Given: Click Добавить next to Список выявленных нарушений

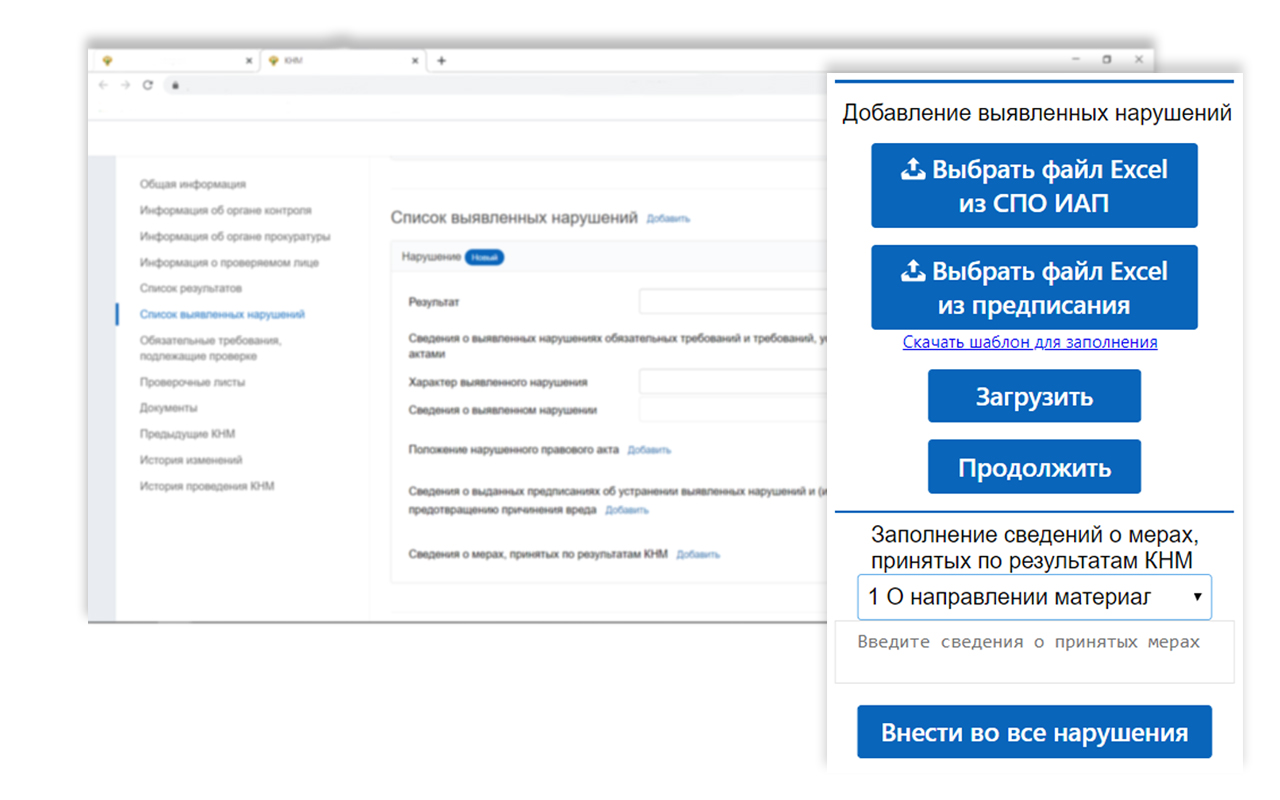Looking at the screenshot, I should tap(668, 218).
